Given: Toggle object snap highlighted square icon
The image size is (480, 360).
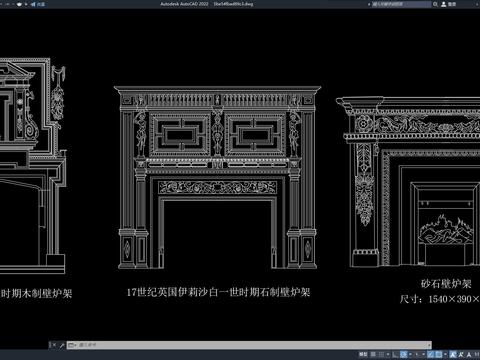Looking at the screenshot, I should coord(439,354).
